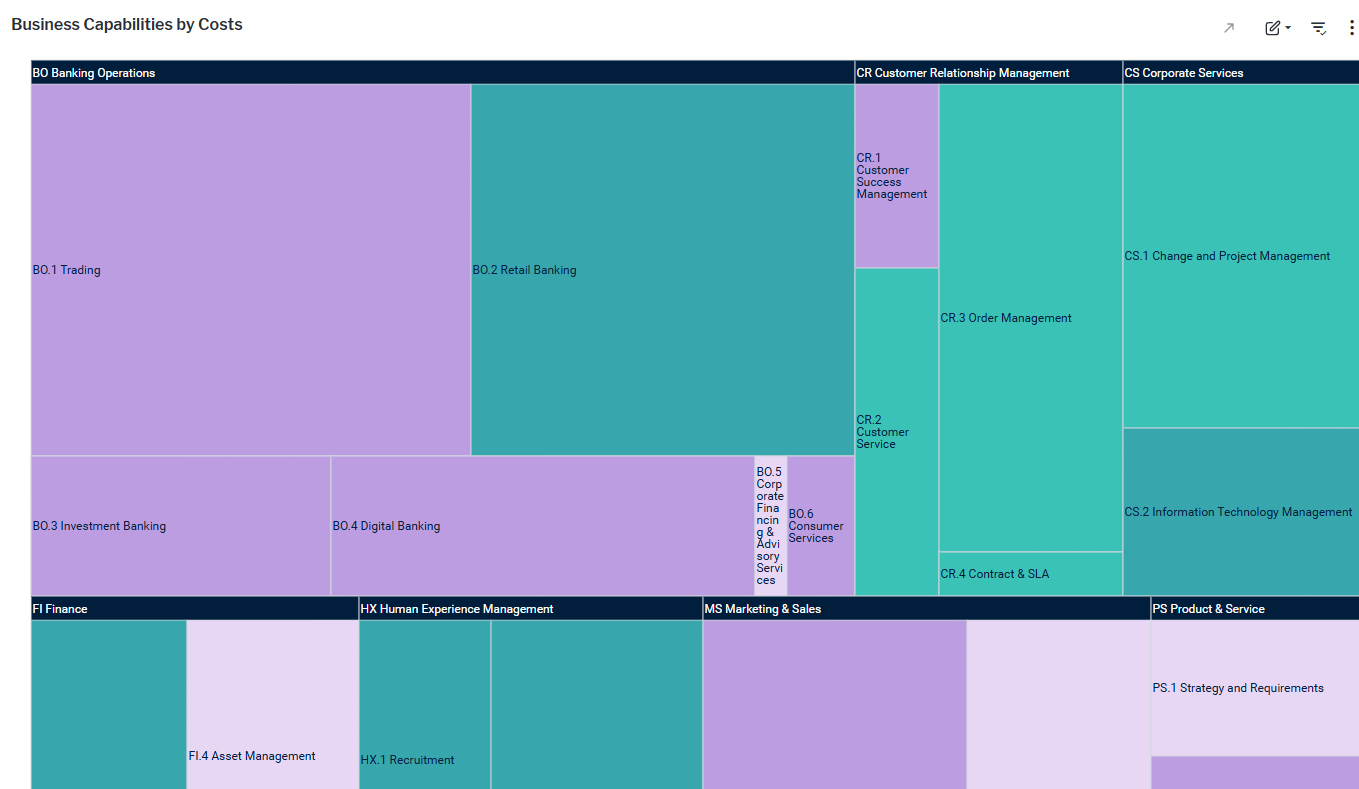Select the BO.2 Retail Banking tile
Viewport: 1359px width, 789px height.
click(x=662, y=270)
